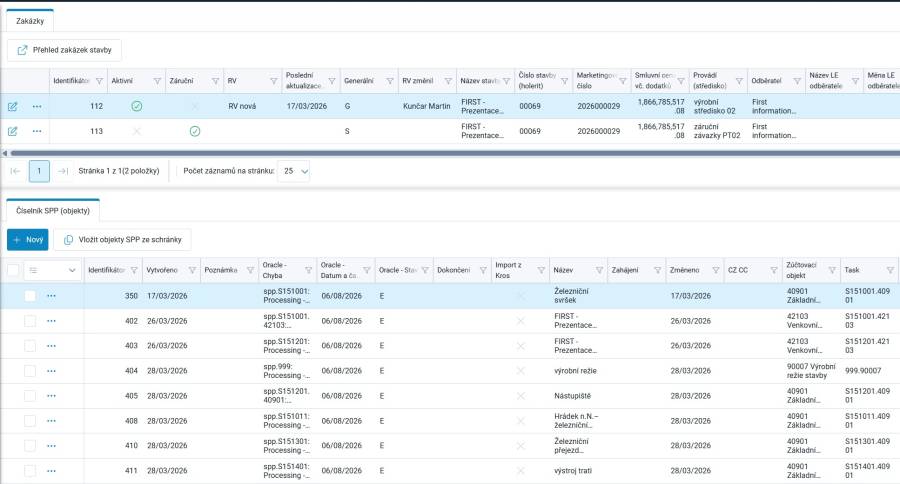
Task: Expand the bulk actions dropdown in SPP header
Action: (x=52, y=270)
